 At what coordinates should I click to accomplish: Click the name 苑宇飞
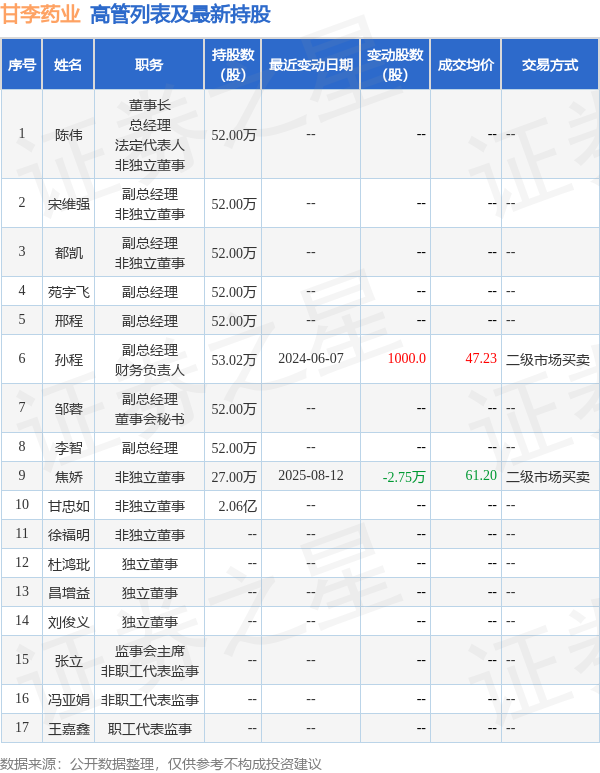(x=69, y=292)
